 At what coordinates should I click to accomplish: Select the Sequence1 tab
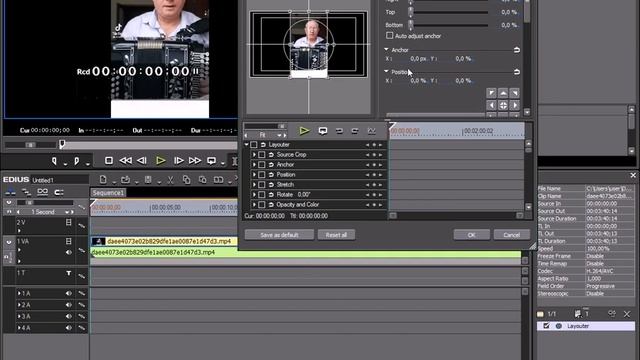pos(108,193)
